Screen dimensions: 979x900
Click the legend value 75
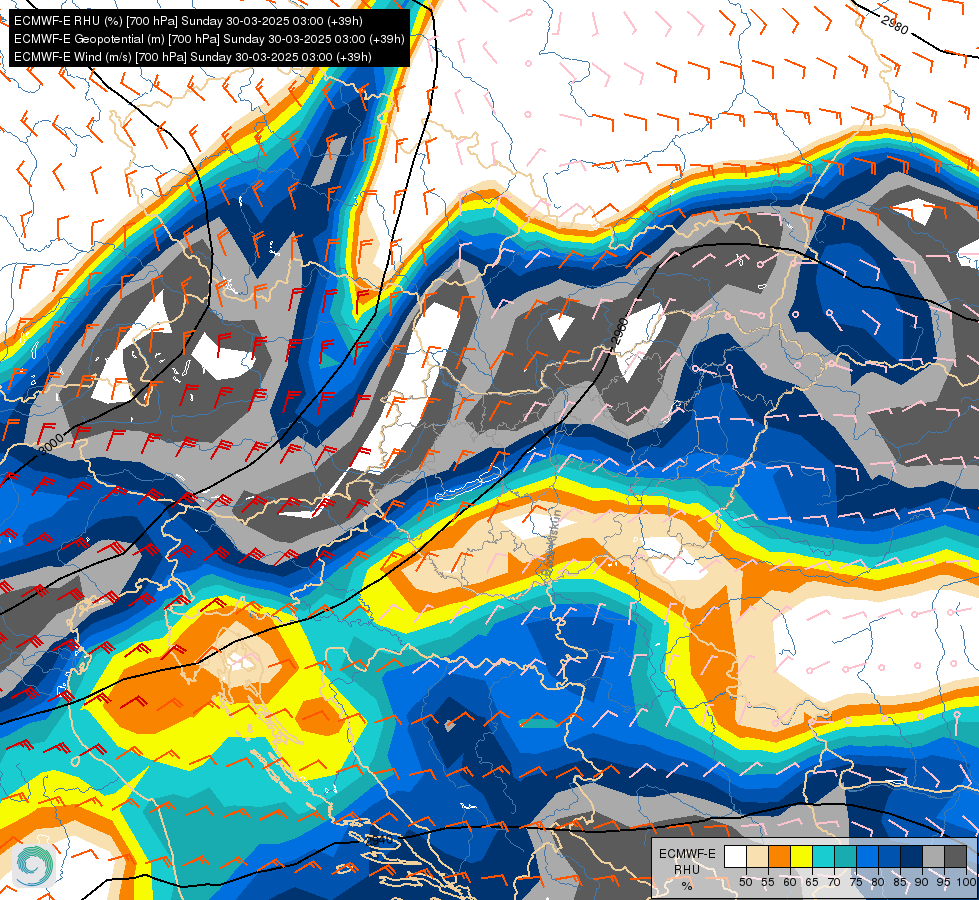tap(856, 882)
